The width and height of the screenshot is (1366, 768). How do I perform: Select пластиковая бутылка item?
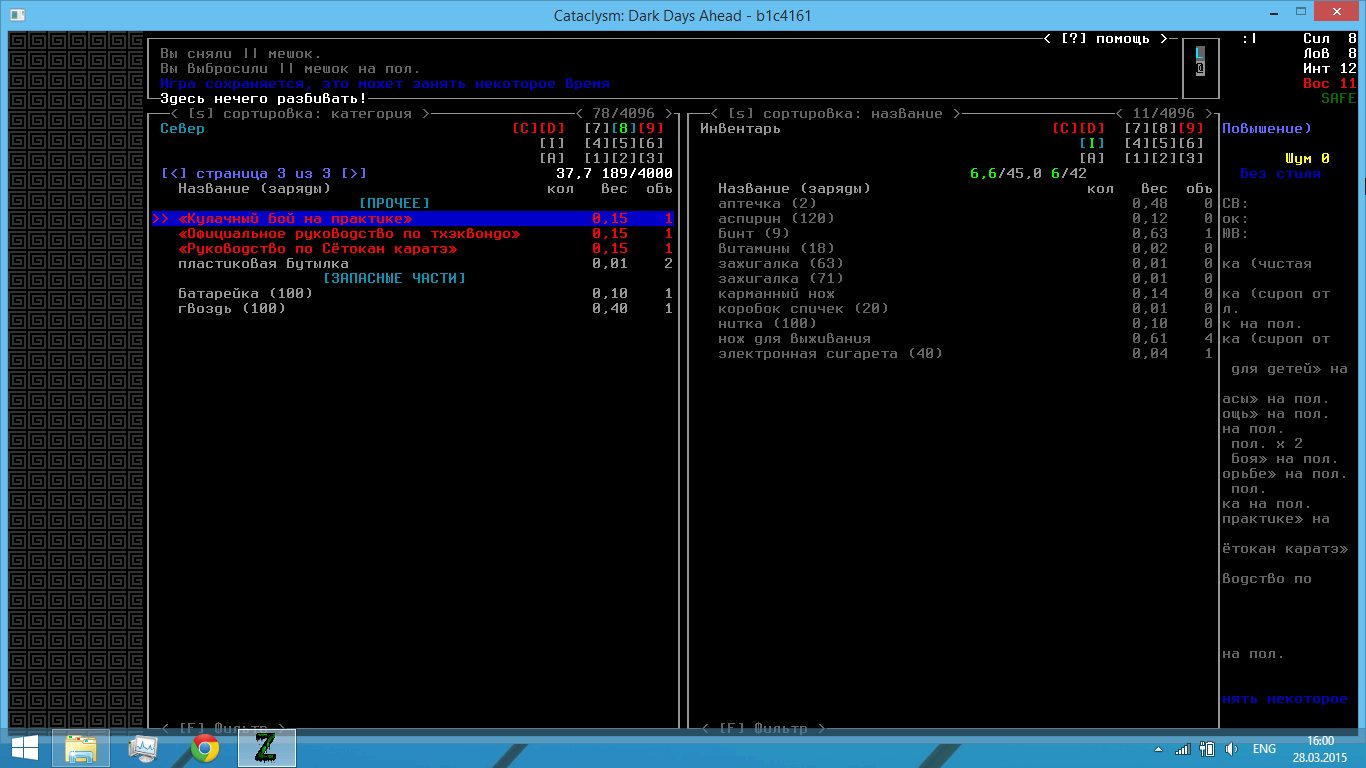click(413, 264)
